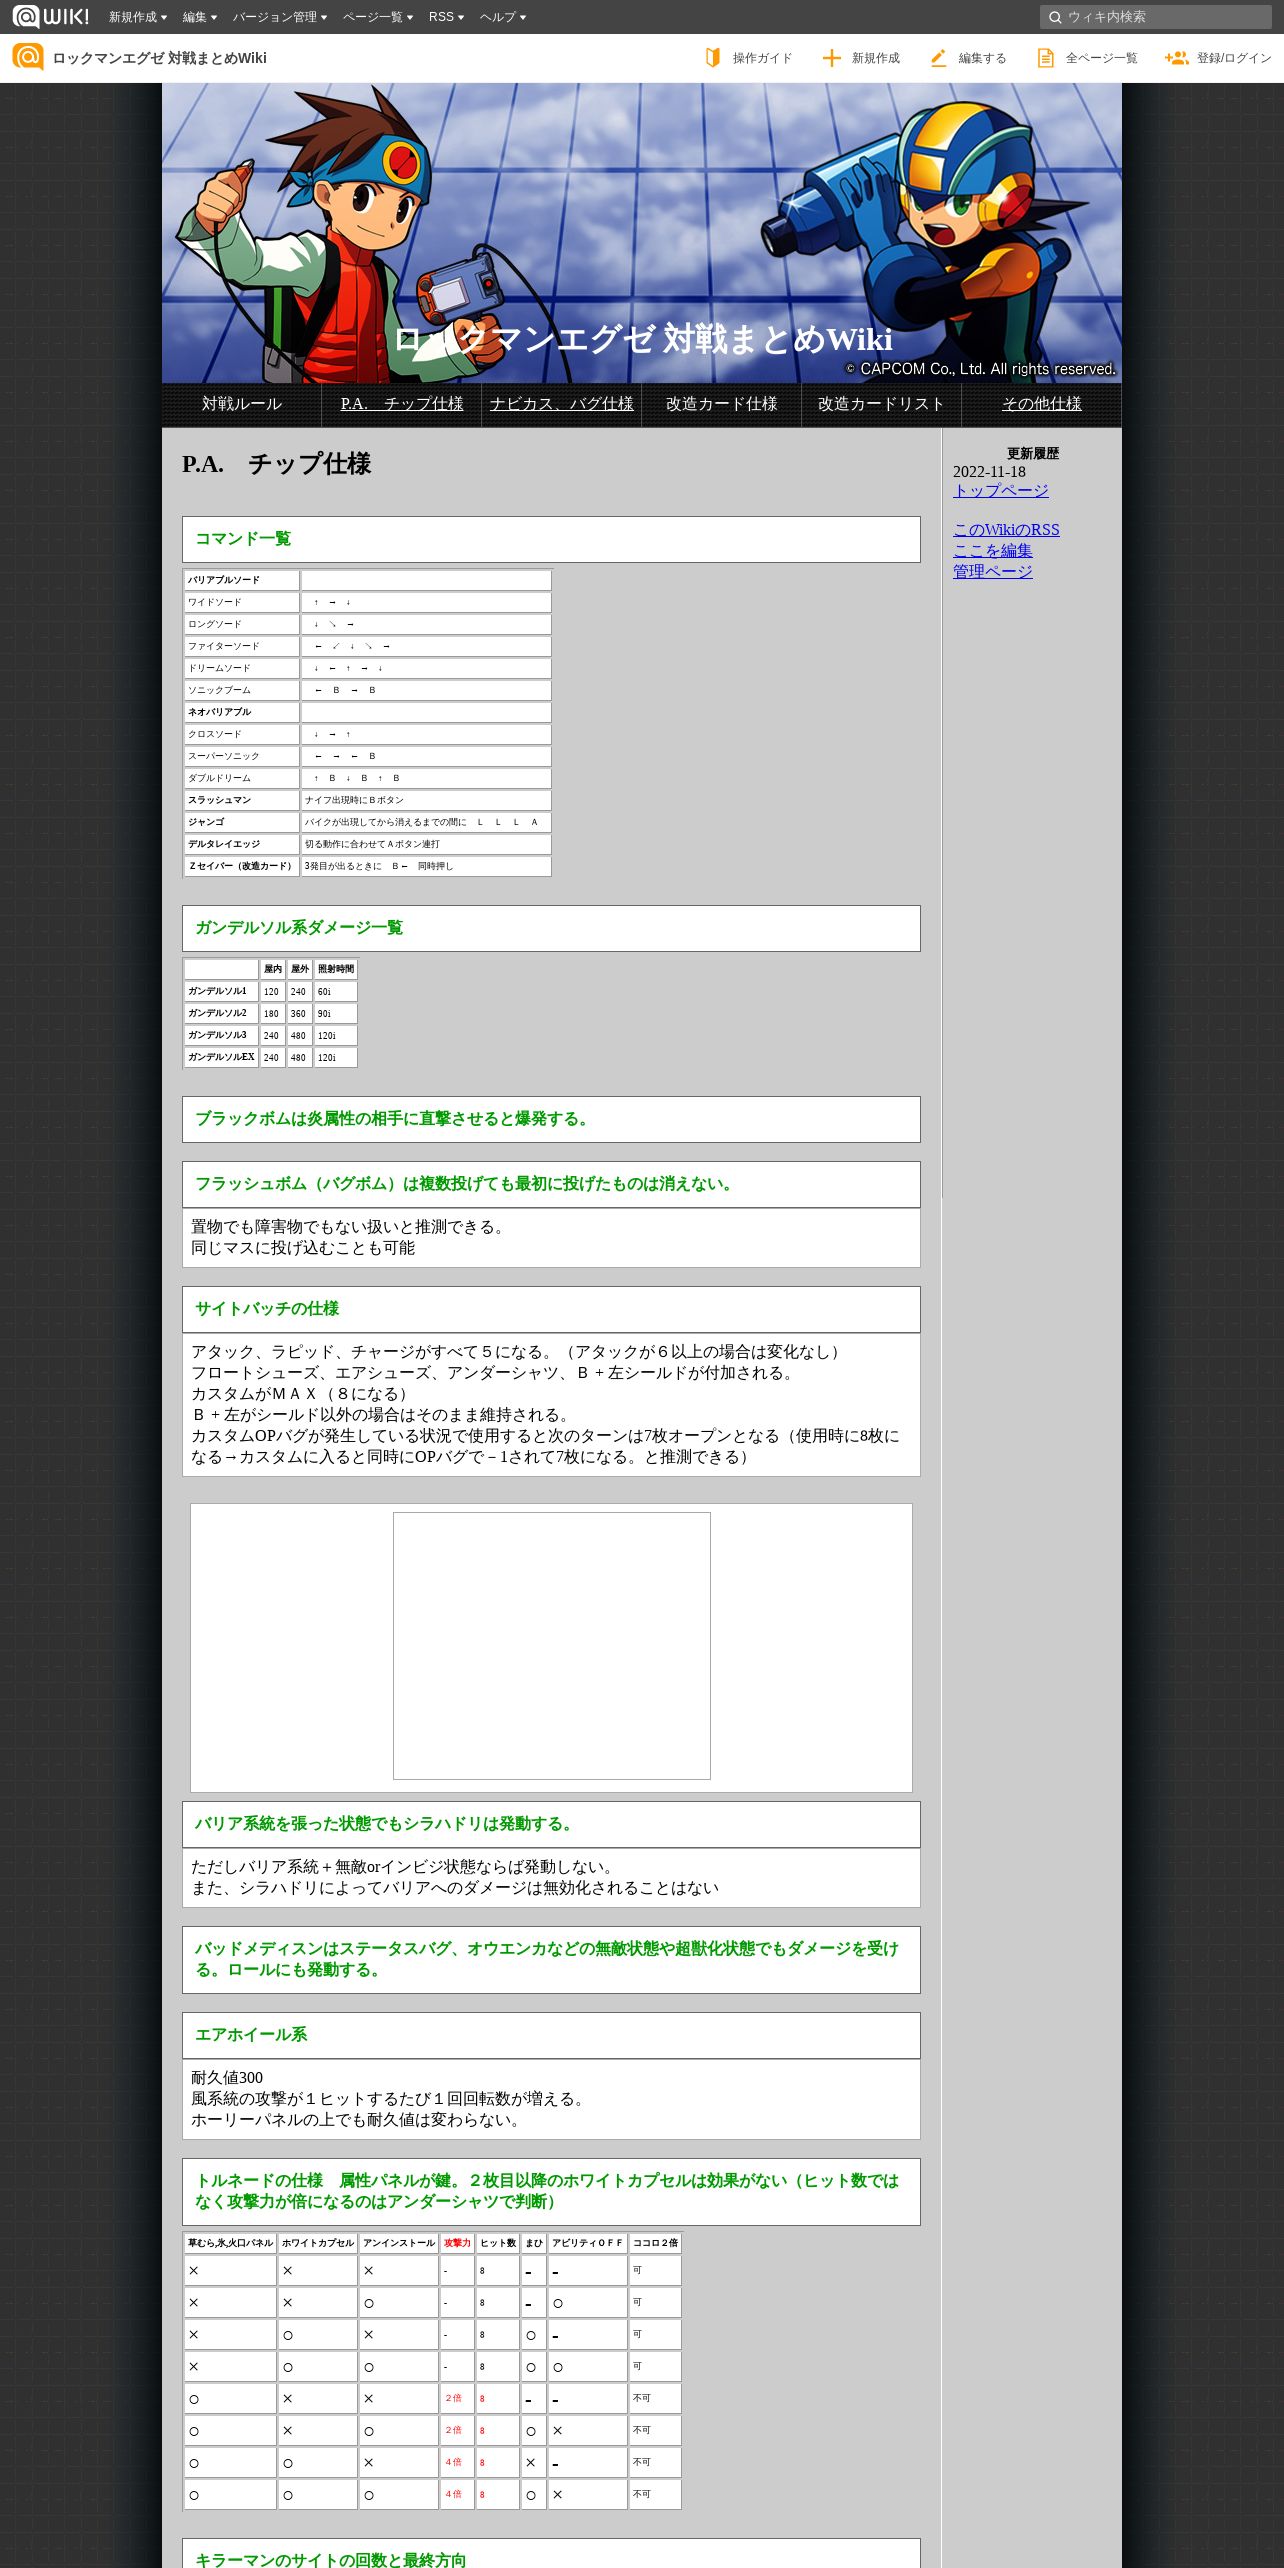Click the ガンデルソルEX row label
Viewport: 1284px width, 2568px height.
[x=221, y=1057]
